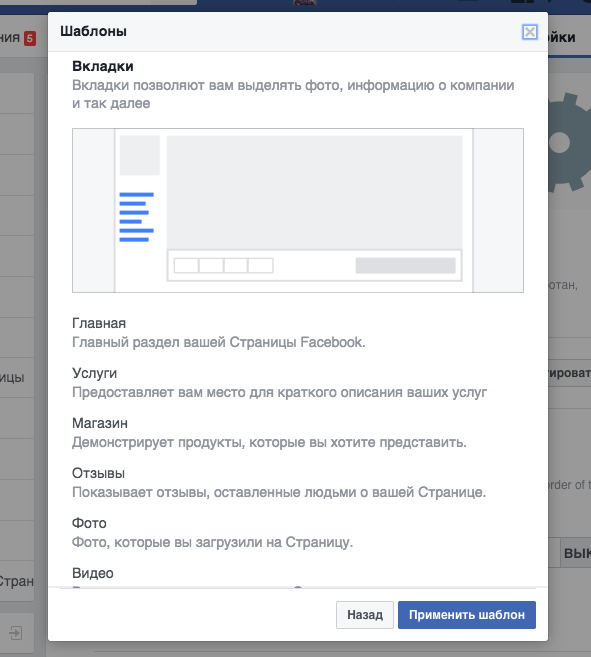Click the grey profile picture placeholder in the preview
Screen dimensions: 591x657
[x=140, y=155]
